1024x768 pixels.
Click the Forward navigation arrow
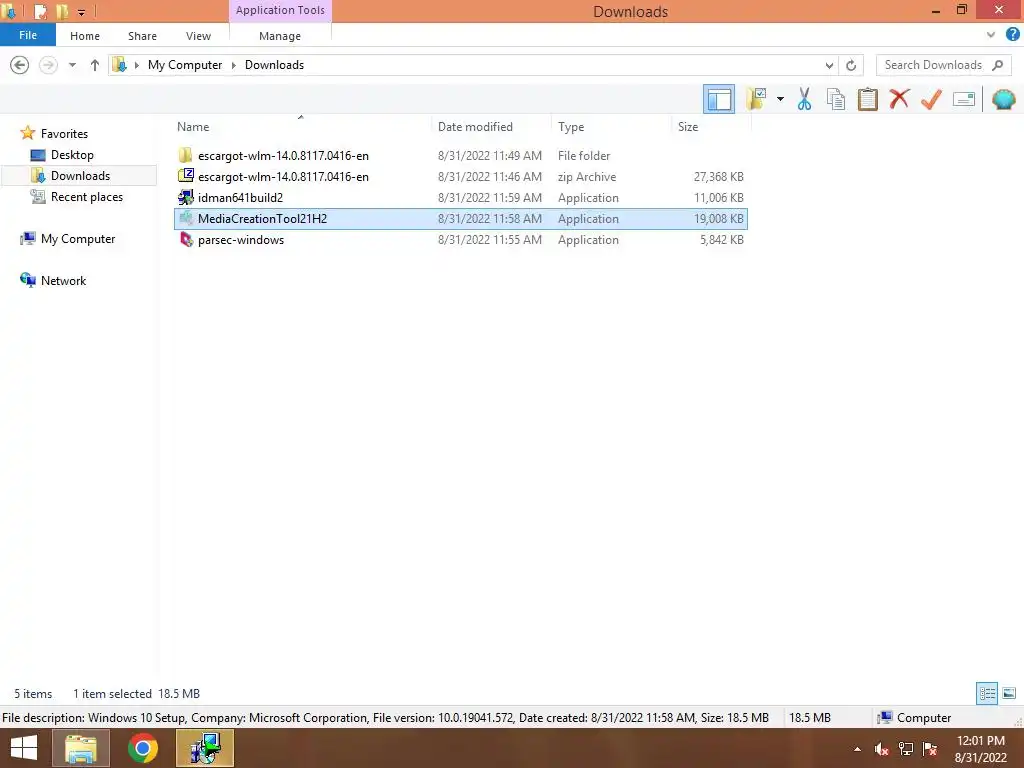48,65
